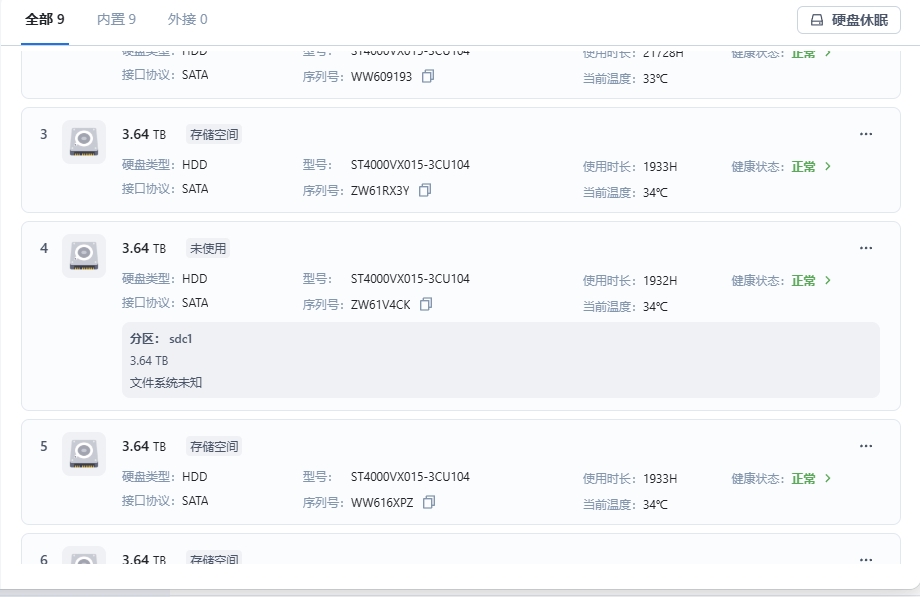Click the 硬盘休眠 button
The height and width of the screenshot is (597, 920).
[848, 20]
